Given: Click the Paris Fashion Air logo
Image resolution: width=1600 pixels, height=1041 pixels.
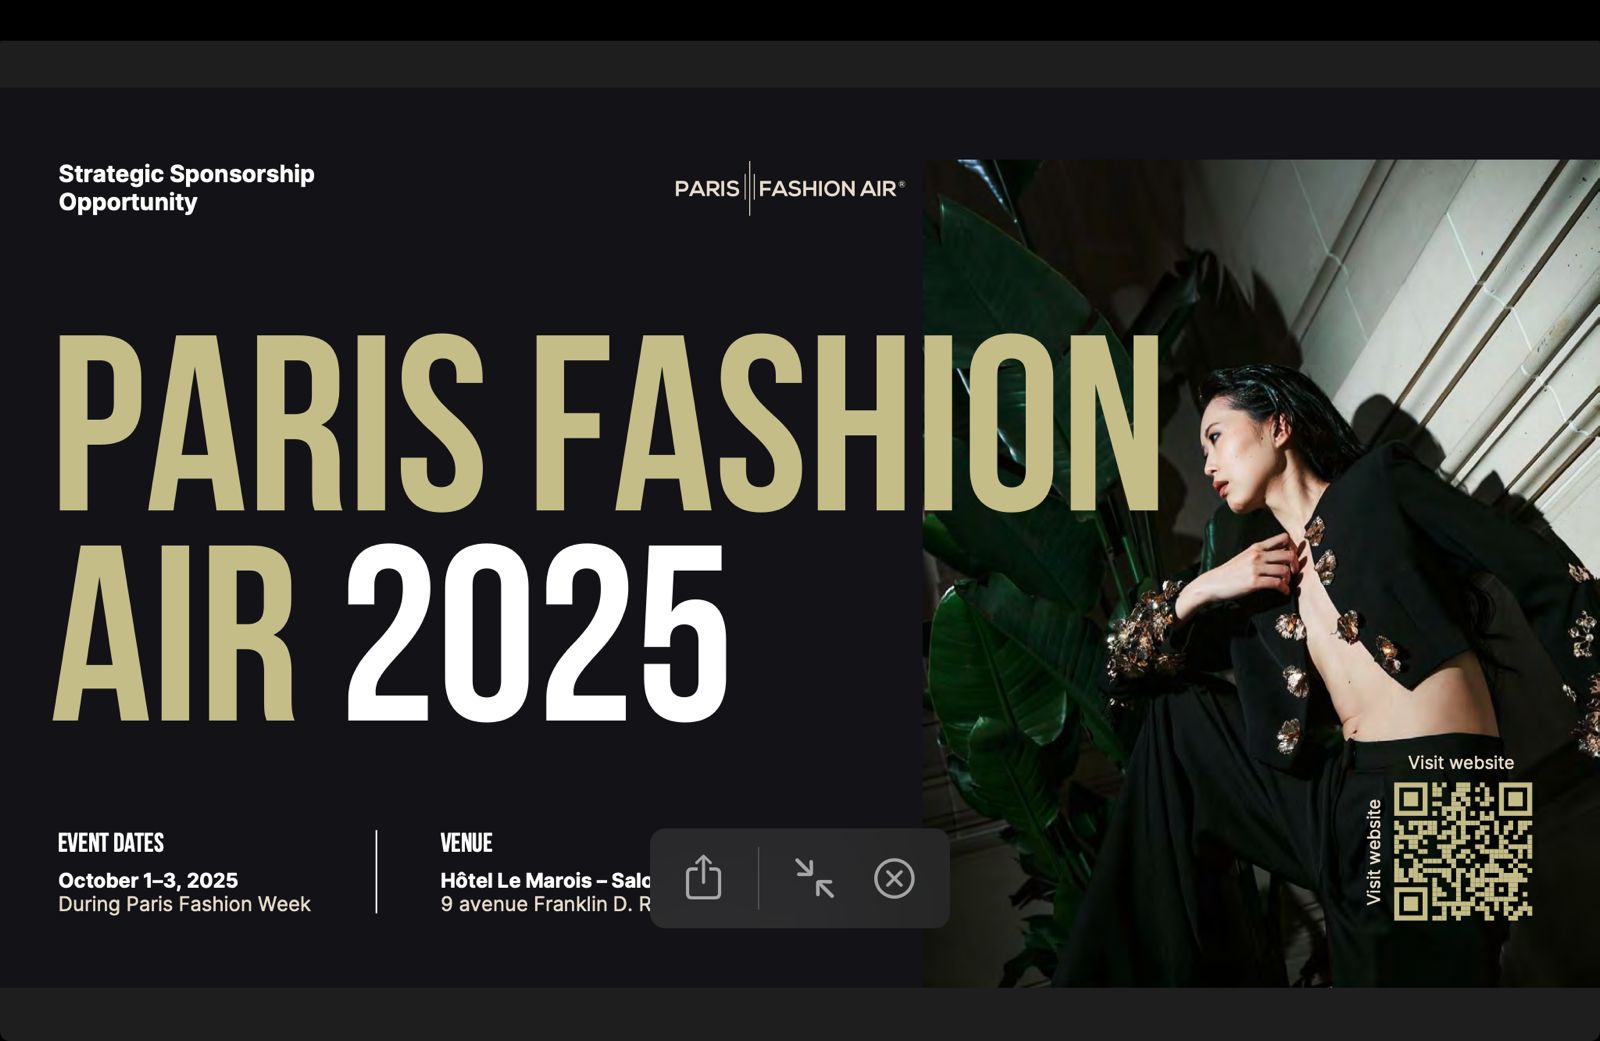Looking at the screenshot, I should 789,188.
